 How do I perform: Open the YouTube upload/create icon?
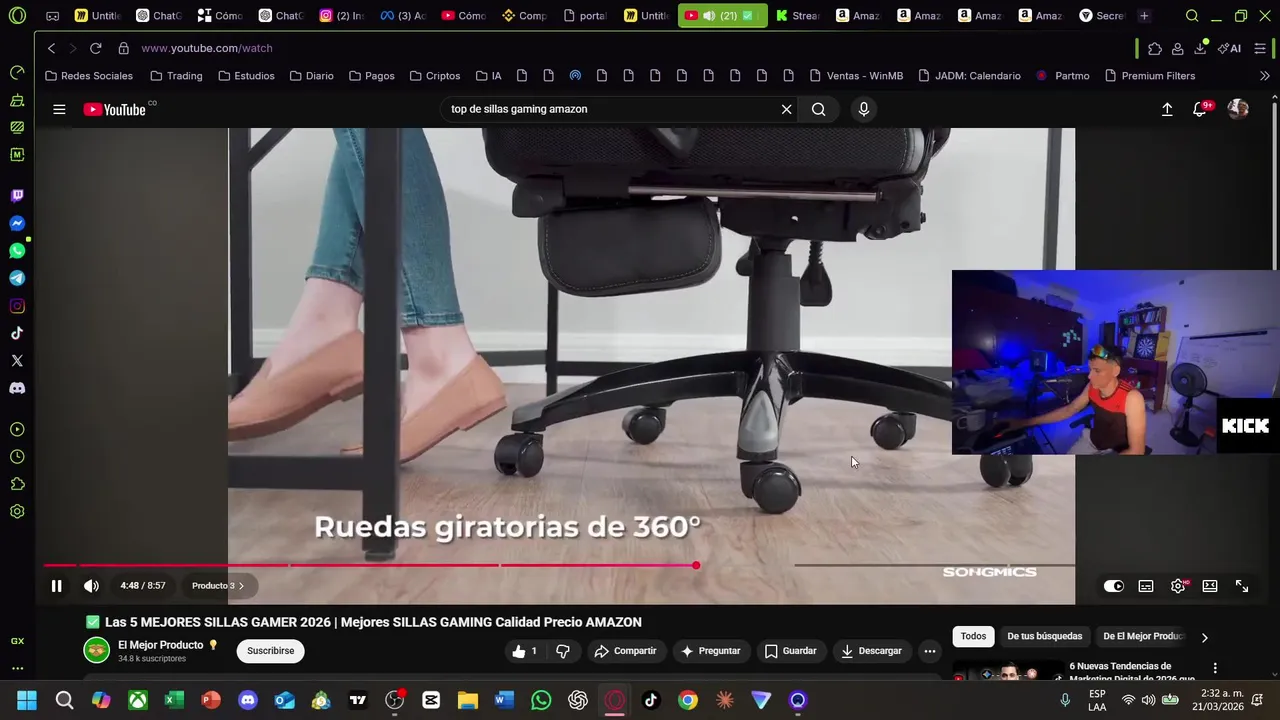coord(1167,109)
